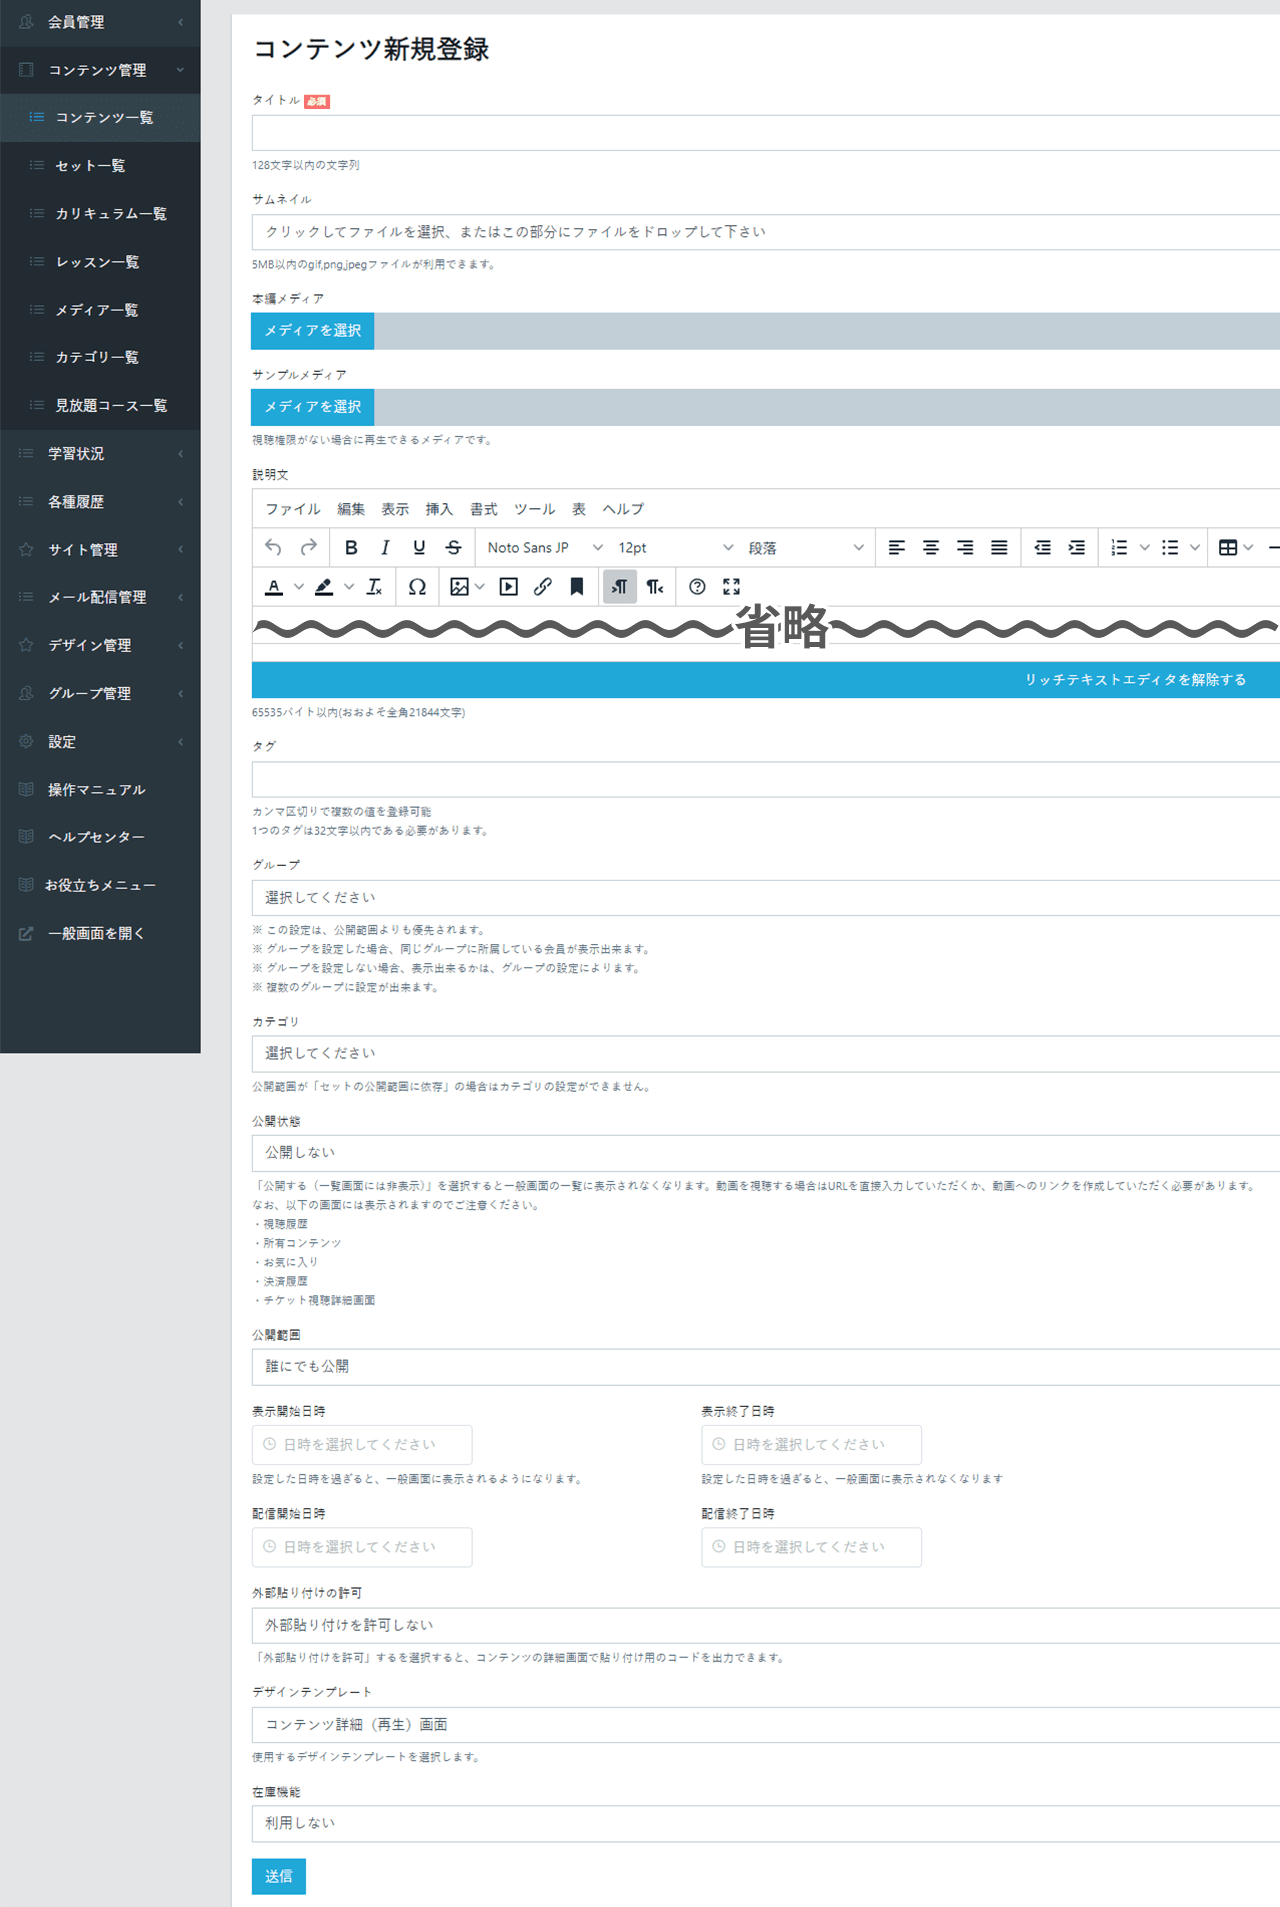Viewport: 1280px width, 1907px height.
Task: Insert a bullet list
Action: (x=1169, y=547)
